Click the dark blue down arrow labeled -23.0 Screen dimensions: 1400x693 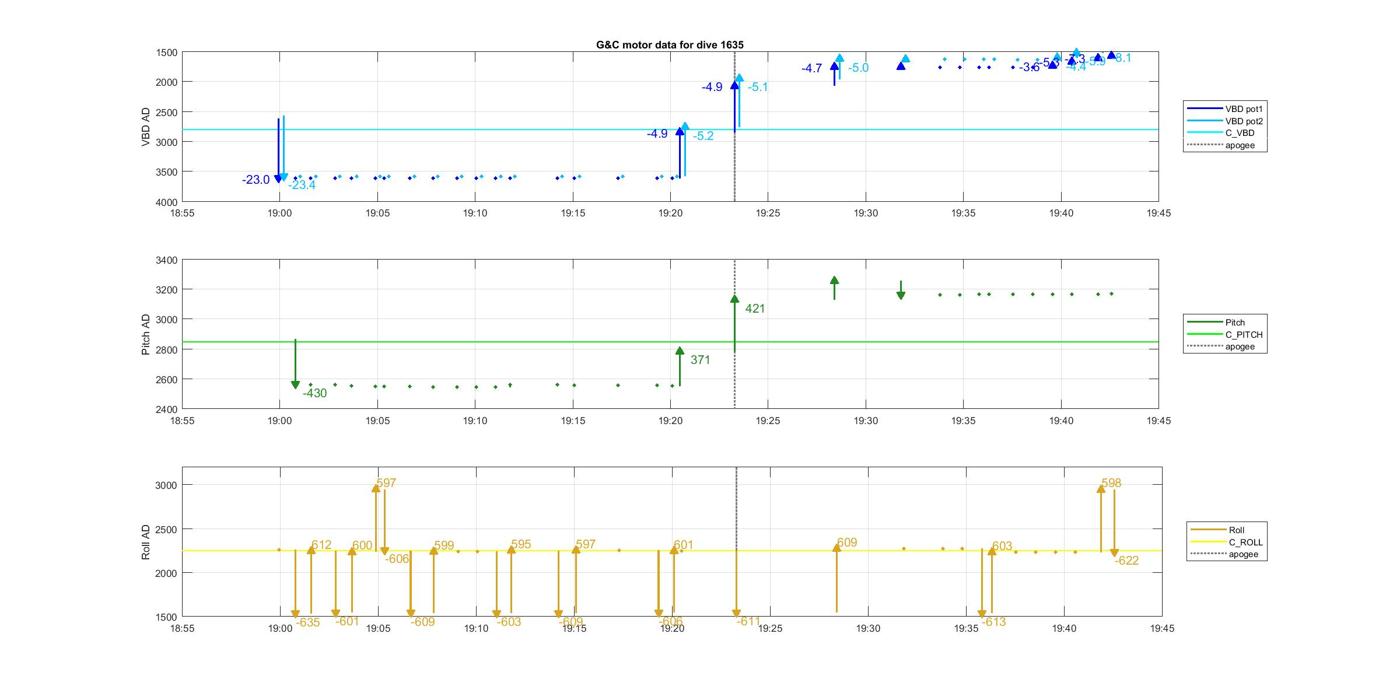pos(279,150)
